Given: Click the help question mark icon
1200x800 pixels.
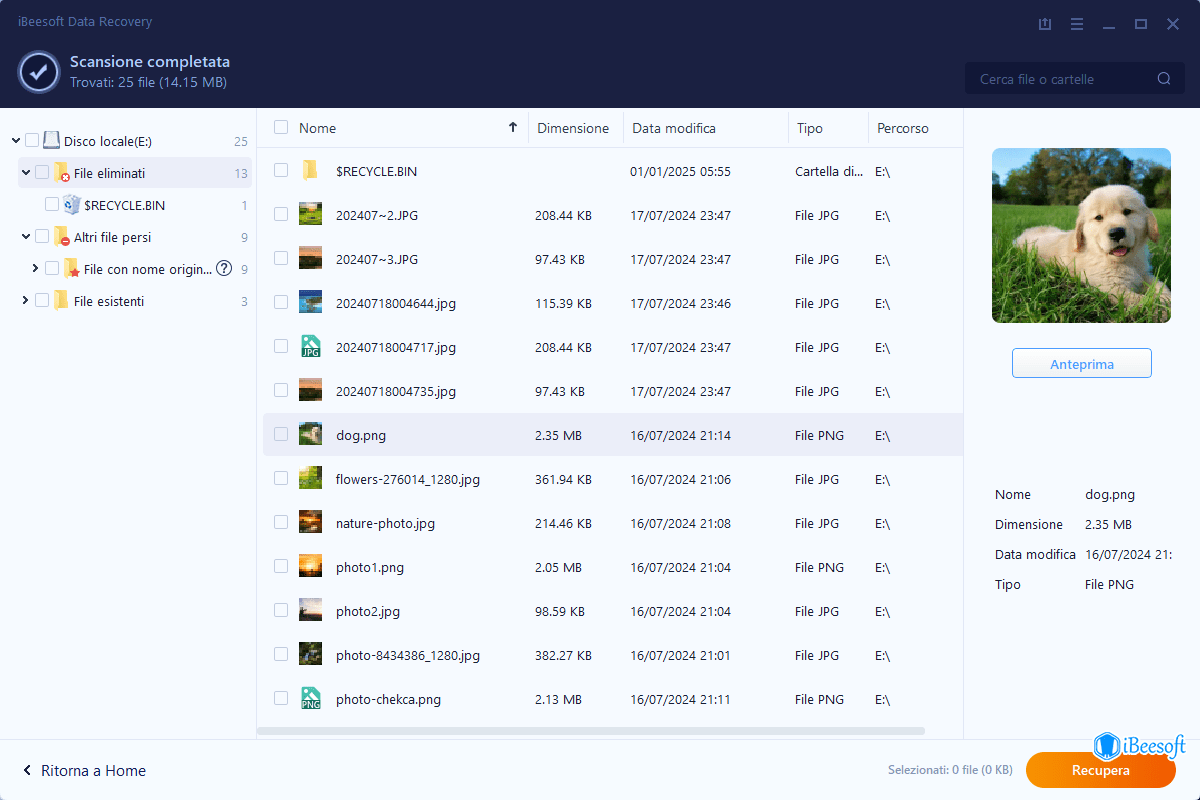Looking at the screenshot, I should [x=224, y=268].
